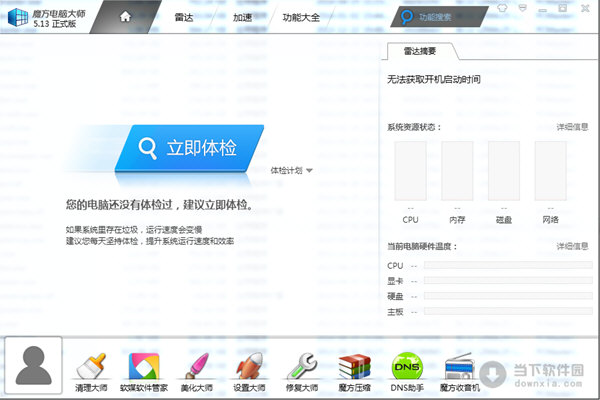Launch 设置大师 rocket icon
The height and width of the screenshot is (400, 600).
coord(249,367)
